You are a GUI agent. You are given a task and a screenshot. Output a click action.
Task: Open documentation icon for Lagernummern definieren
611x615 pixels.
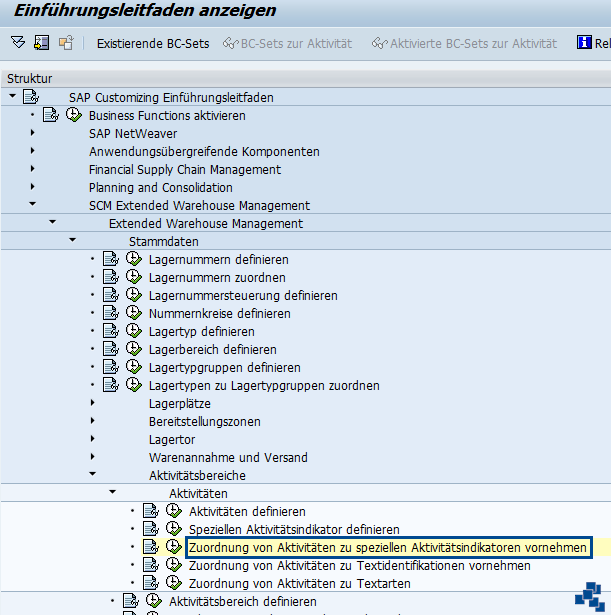click(x=111, y=260)
